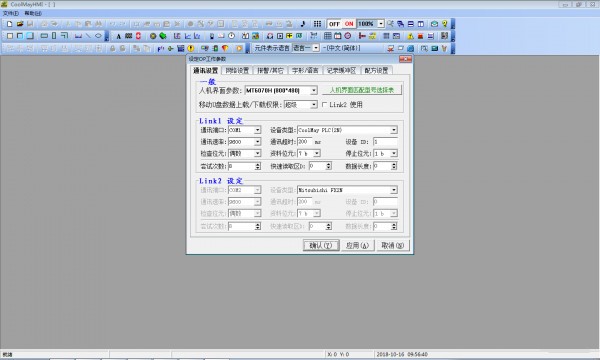The image size is (600, 360).
Task: Click the yellow warning triangle icon
Action: [x=410, y=36]
